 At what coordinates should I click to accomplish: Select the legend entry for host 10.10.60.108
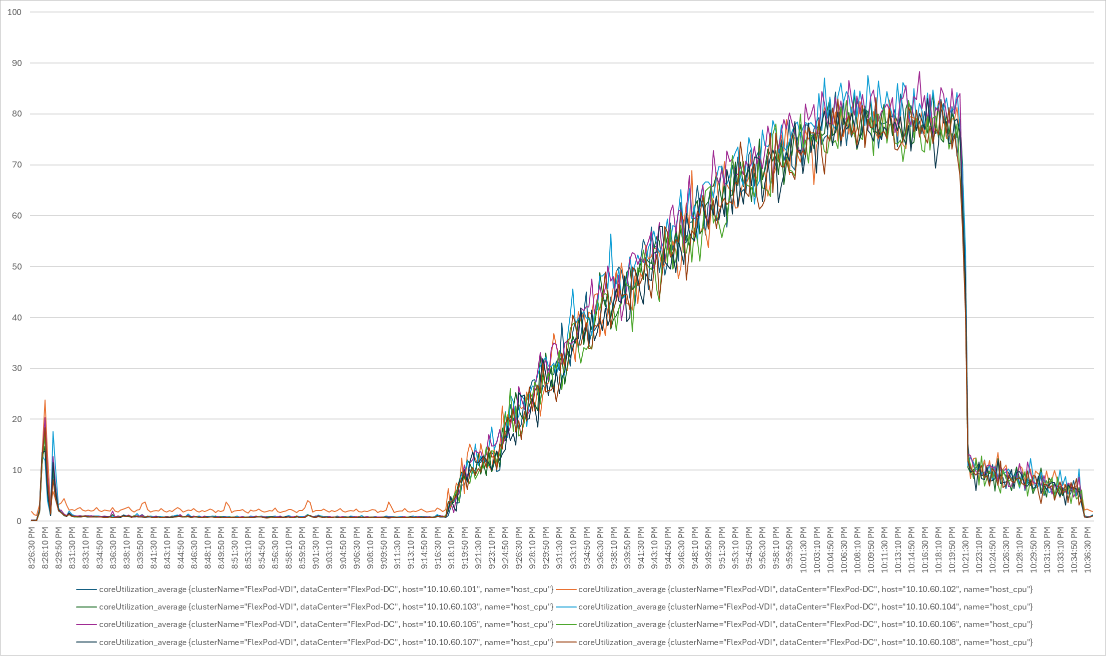tap(794, 642)
